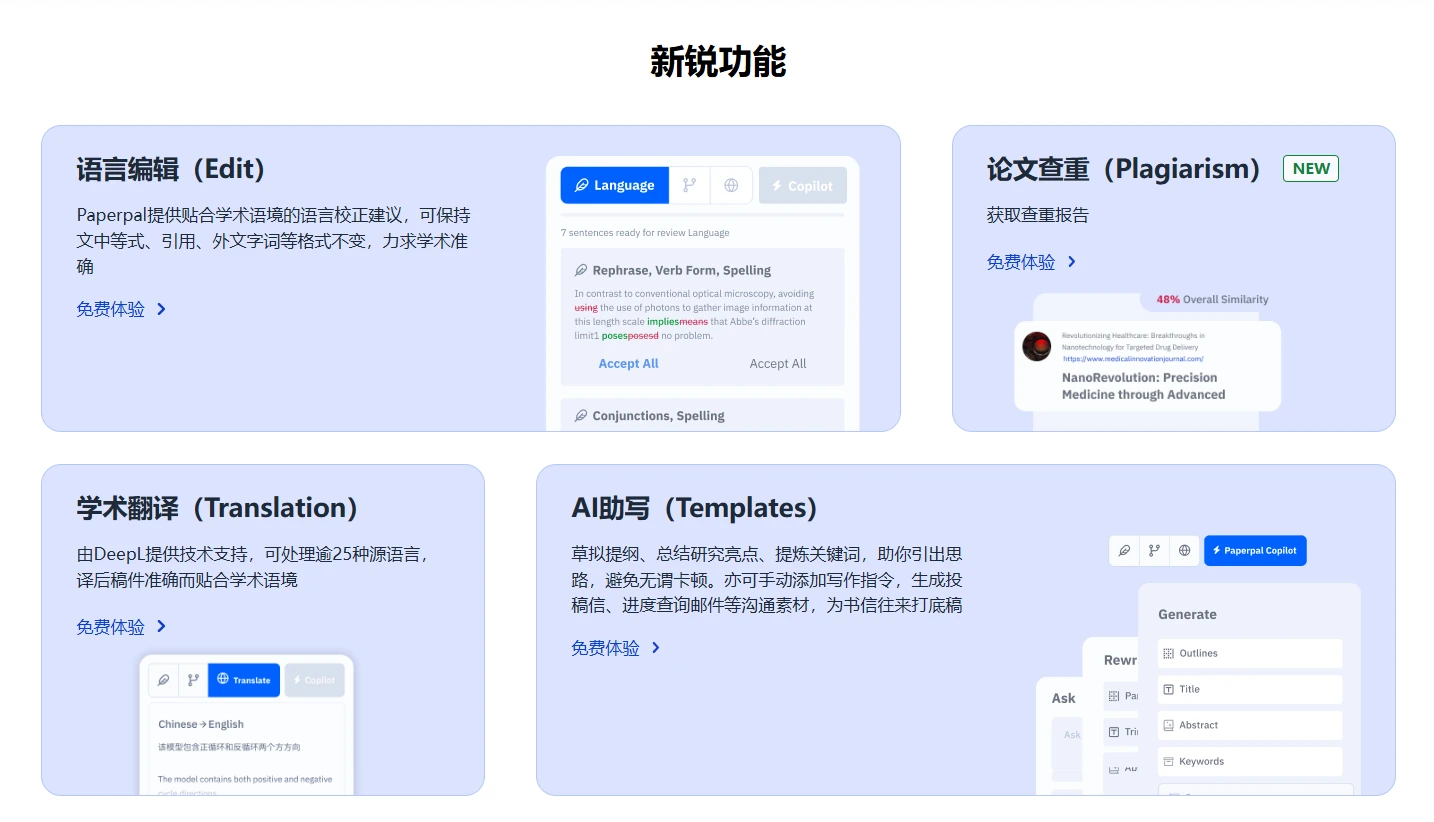Screen dimensions: 1434x822
Task: Choose Abstract in the Generate list
Action: point(1250,725)
